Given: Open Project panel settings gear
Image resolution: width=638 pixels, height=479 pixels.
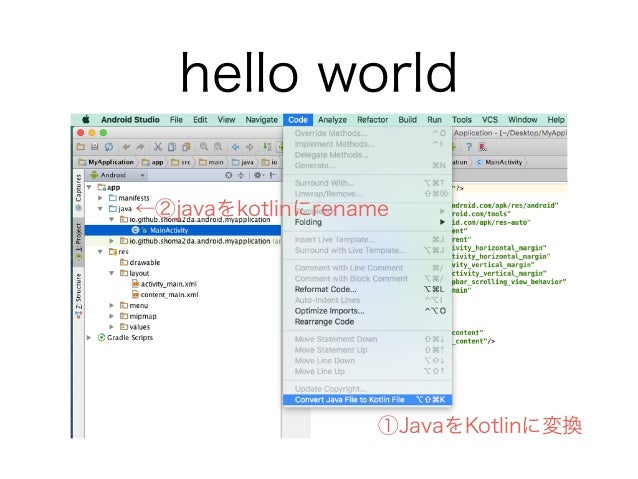Looking at the screenshot, I should (258, 175).
